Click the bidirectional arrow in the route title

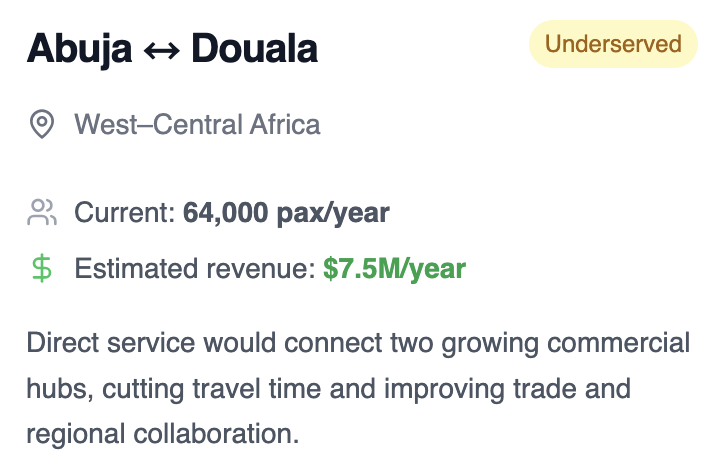(x=162, y=50)
